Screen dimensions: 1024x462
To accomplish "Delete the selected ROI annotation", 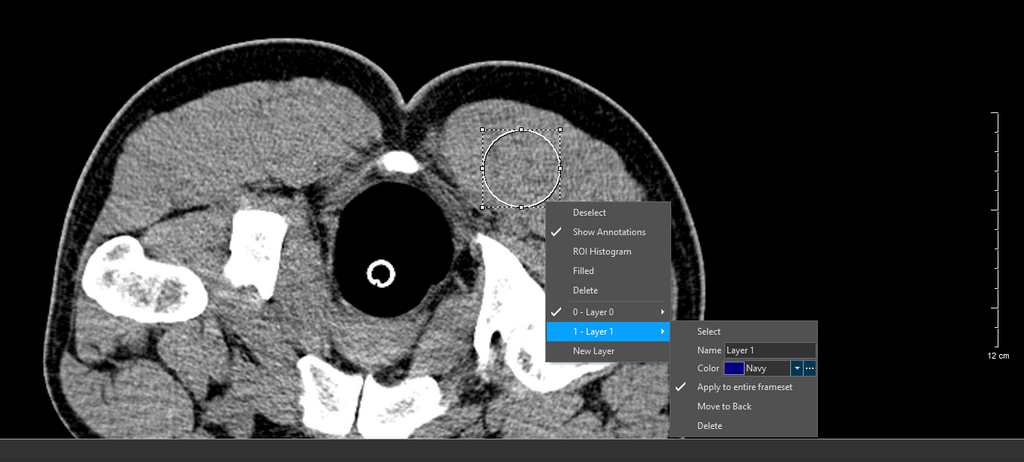I will point(585,290).
